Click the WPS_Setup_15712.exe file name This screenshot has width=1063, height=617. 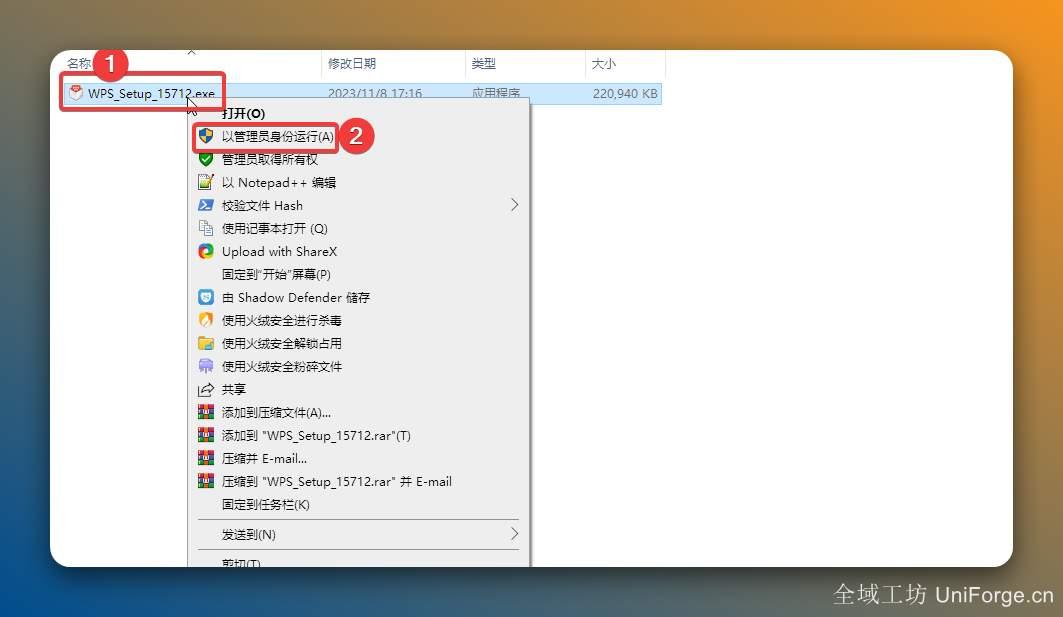pyautogui.click(x=151, y=94)
